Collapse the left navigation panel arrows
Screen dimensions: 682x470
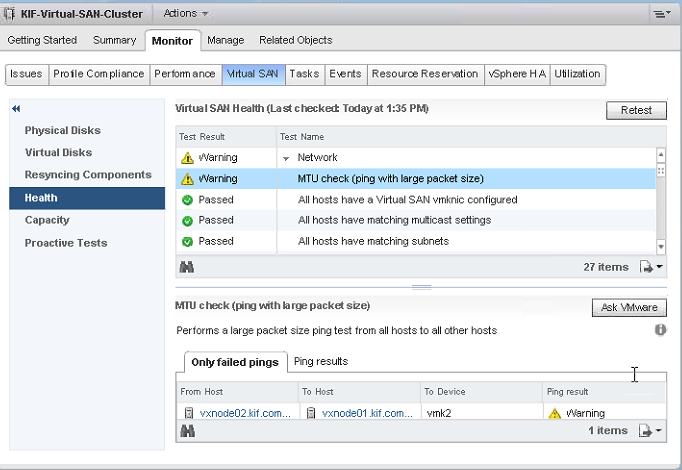click(17, 108)
